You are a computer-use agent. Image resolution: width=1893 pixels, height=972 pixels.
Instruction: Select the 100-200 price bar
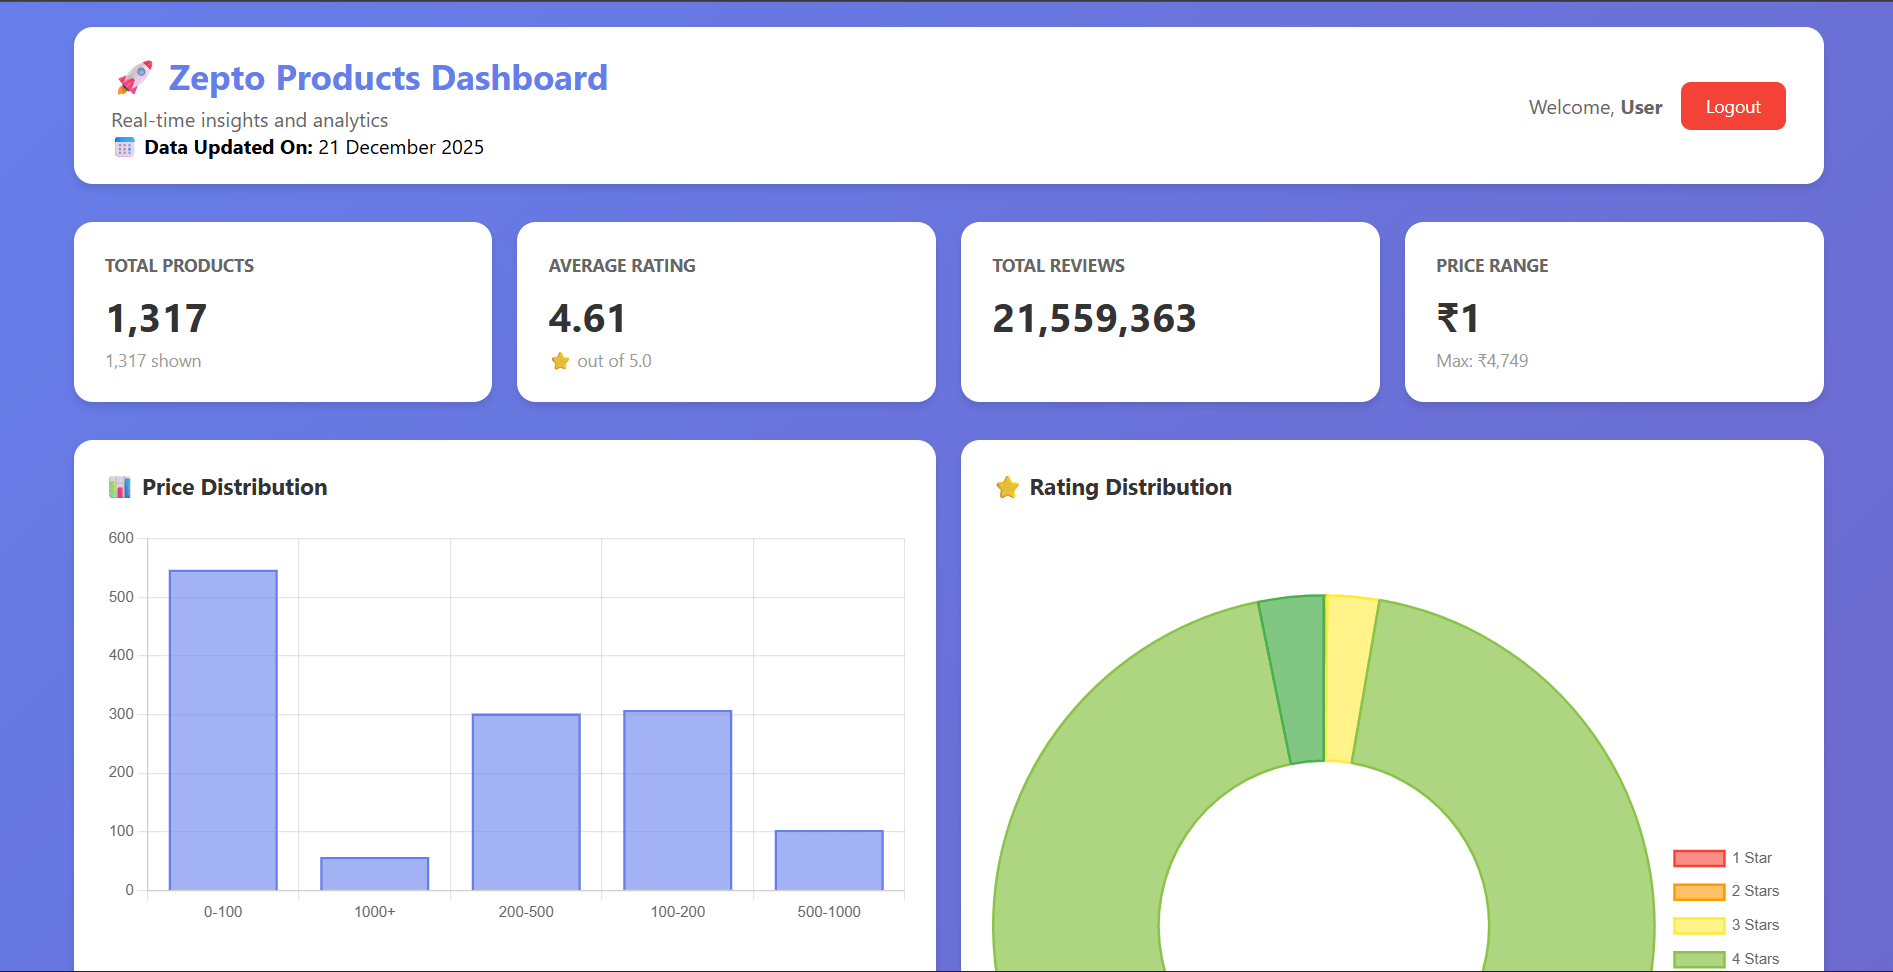coord(678,800)
